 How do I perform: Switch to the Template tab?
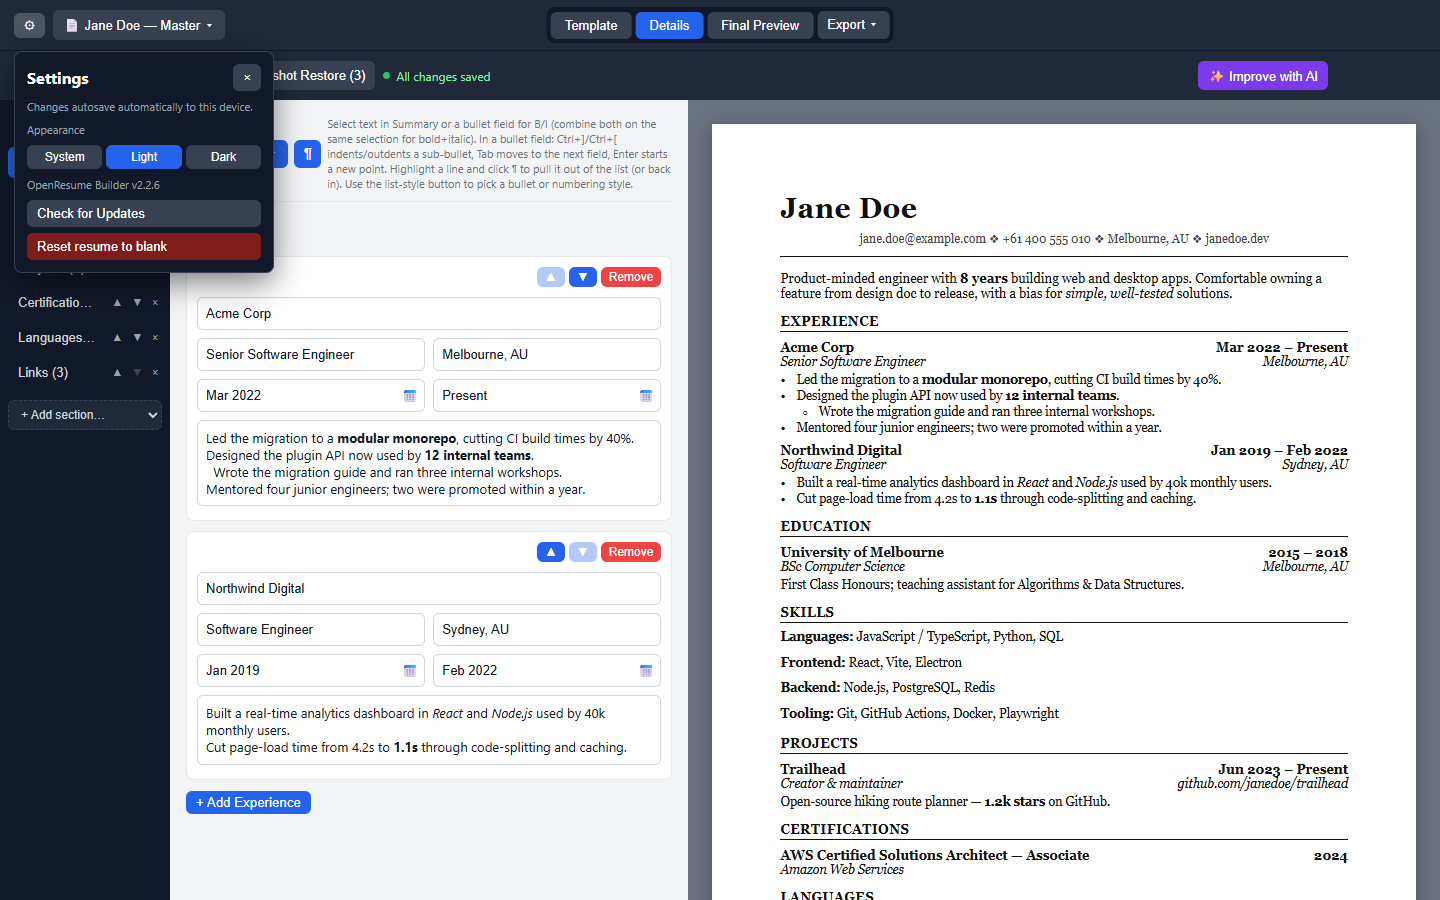(x=591, y=25)
